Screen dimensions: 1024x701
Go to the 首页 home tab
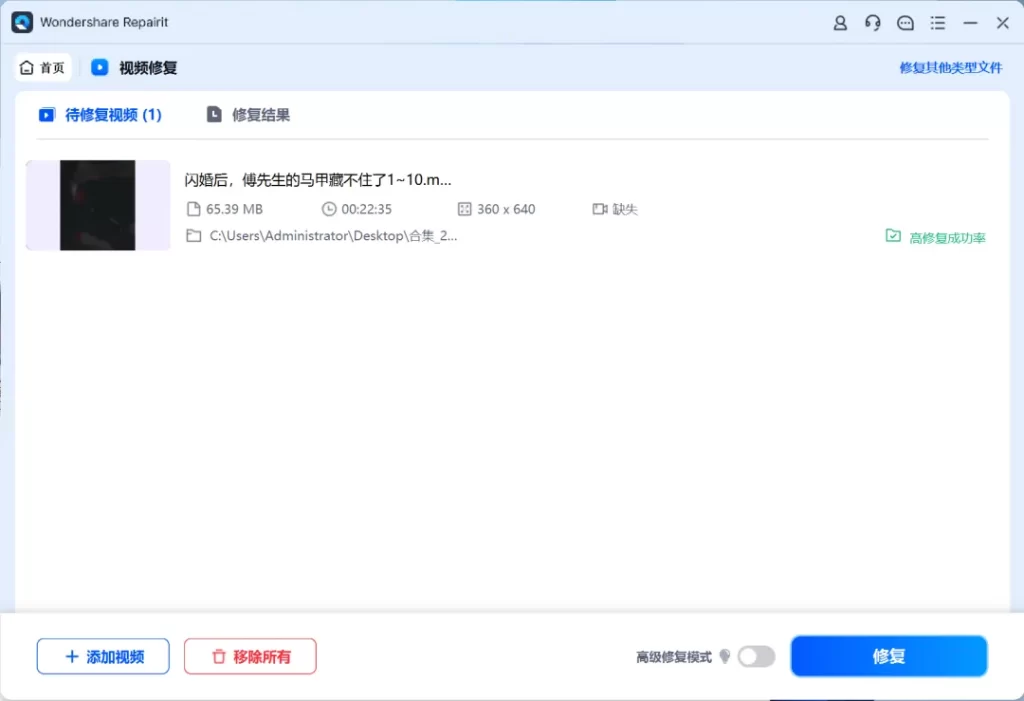[x=42, y=67]
